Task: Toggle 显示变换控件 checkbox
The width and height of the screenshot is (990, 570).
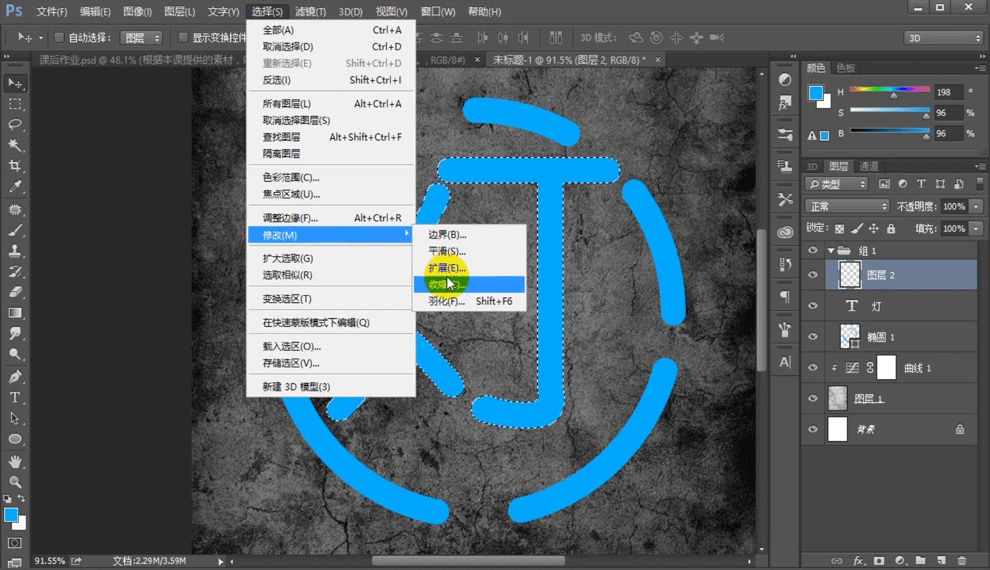Action: pos(182,38)
